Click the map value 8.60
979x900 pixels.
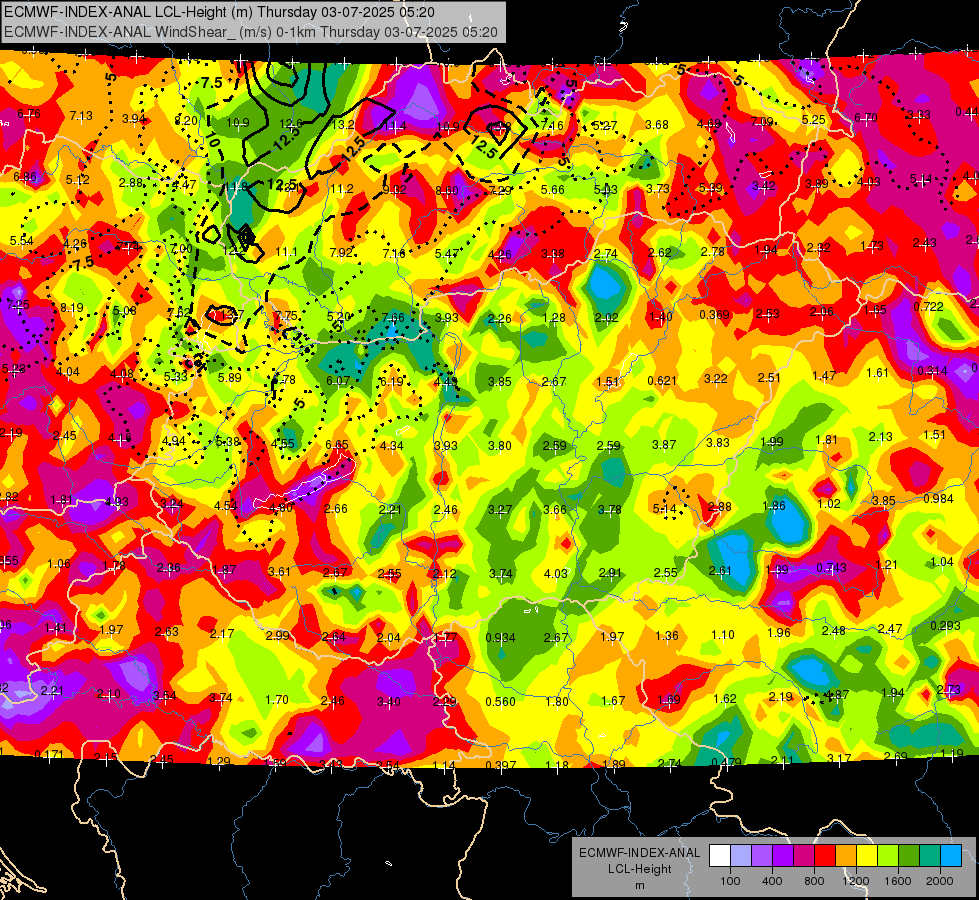(447, 190)
